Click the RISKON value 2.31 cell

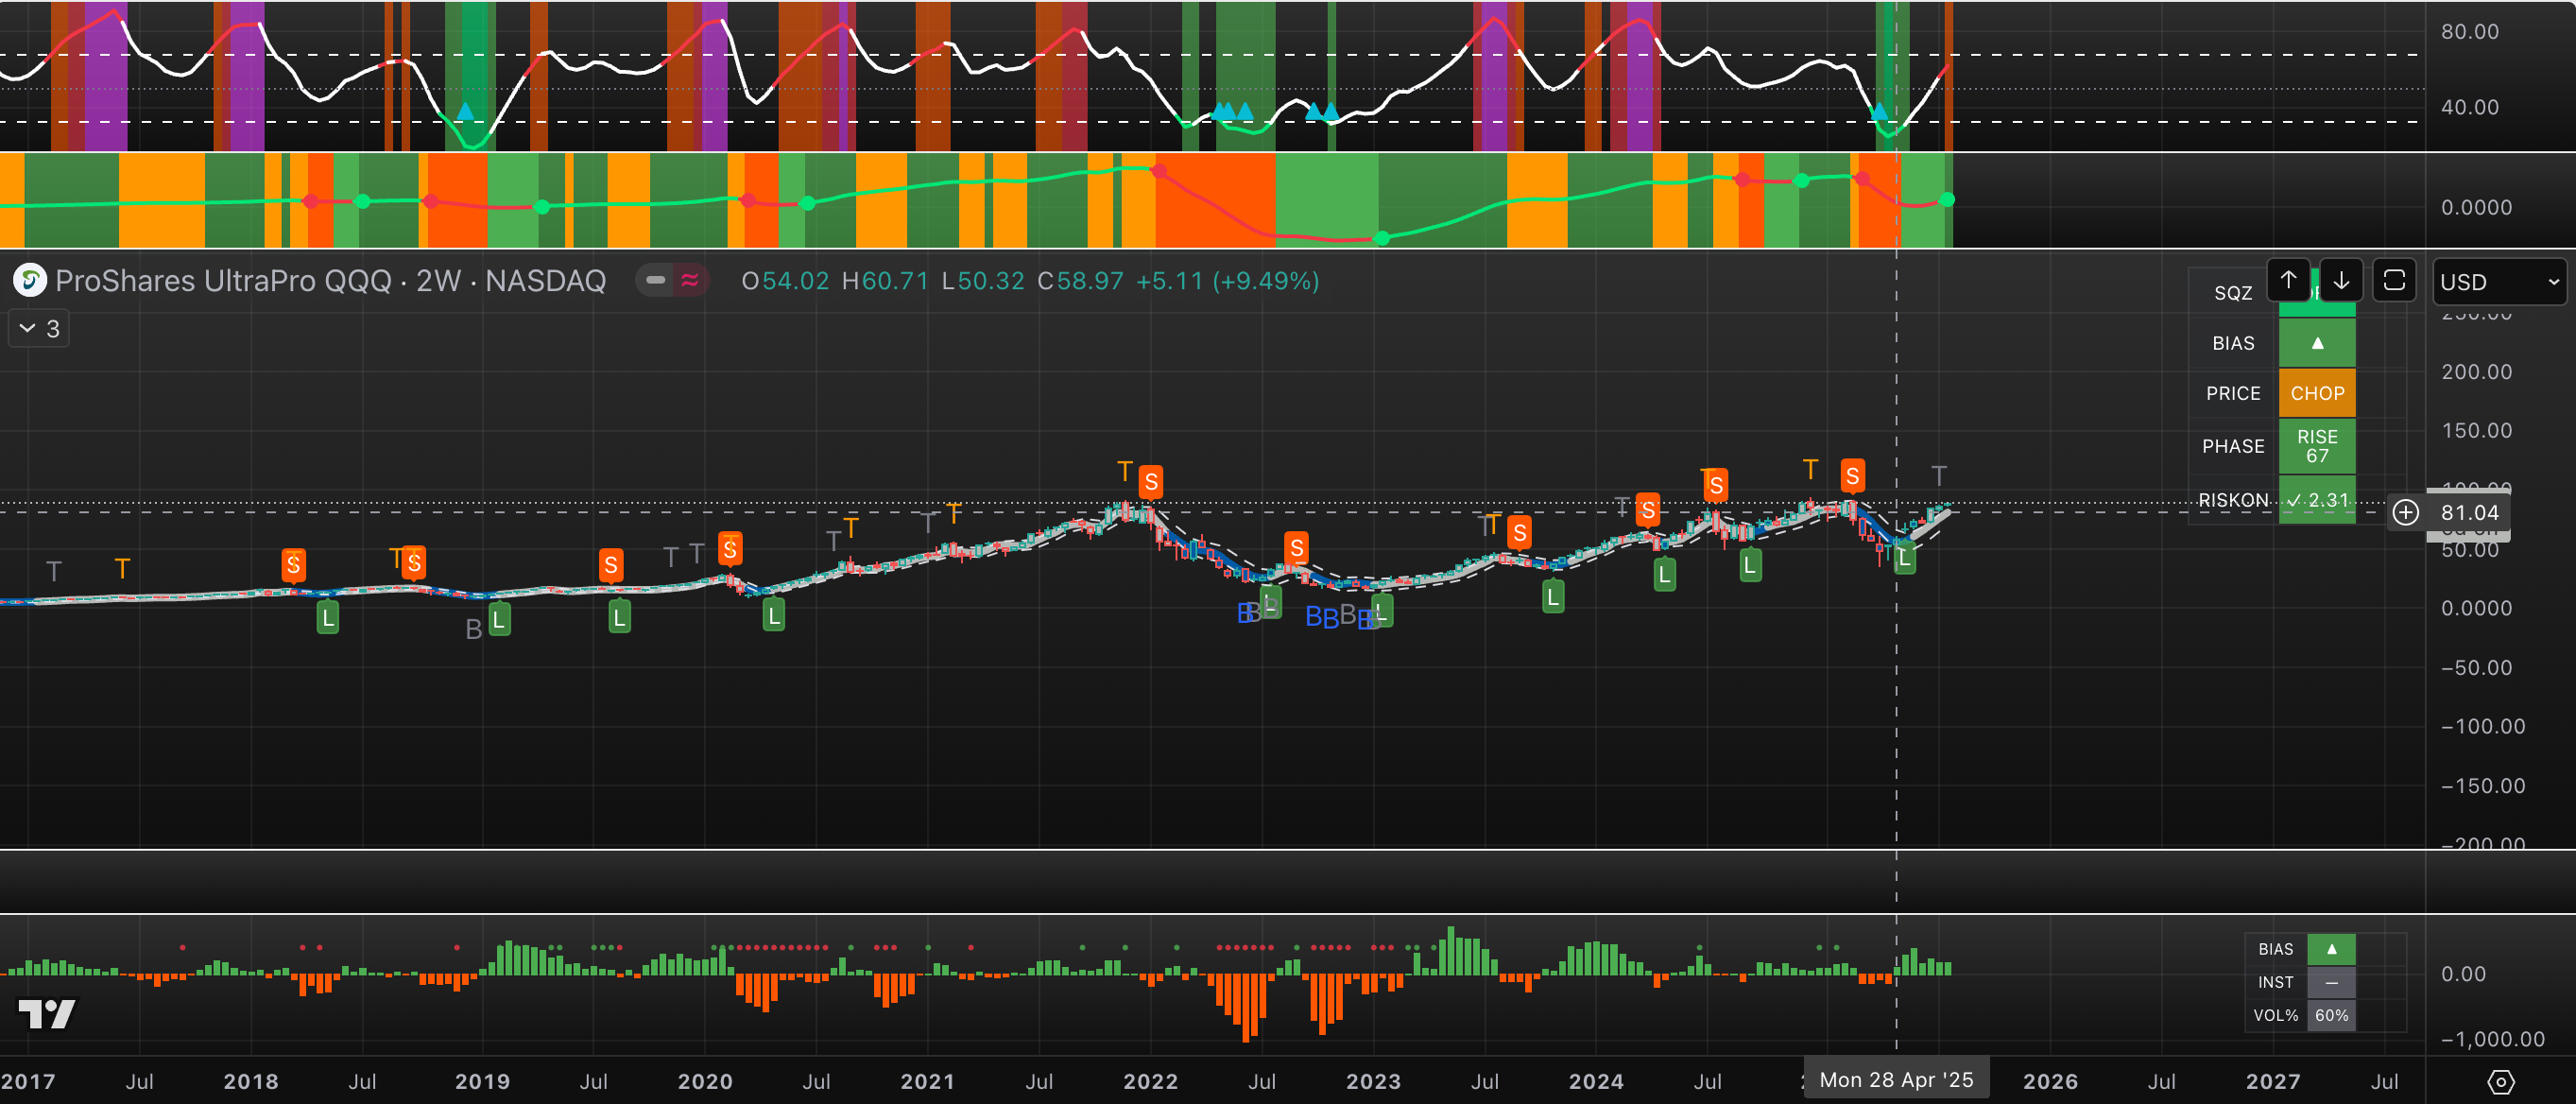2317,500
